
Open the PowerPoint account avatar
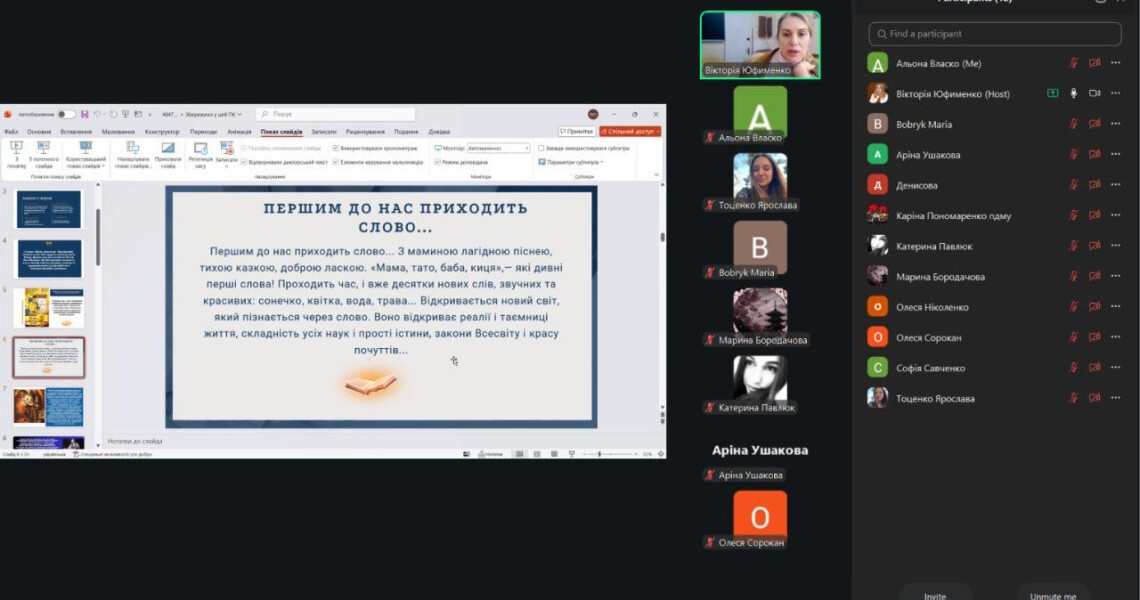pyautogui.click(x=593, y=114)
